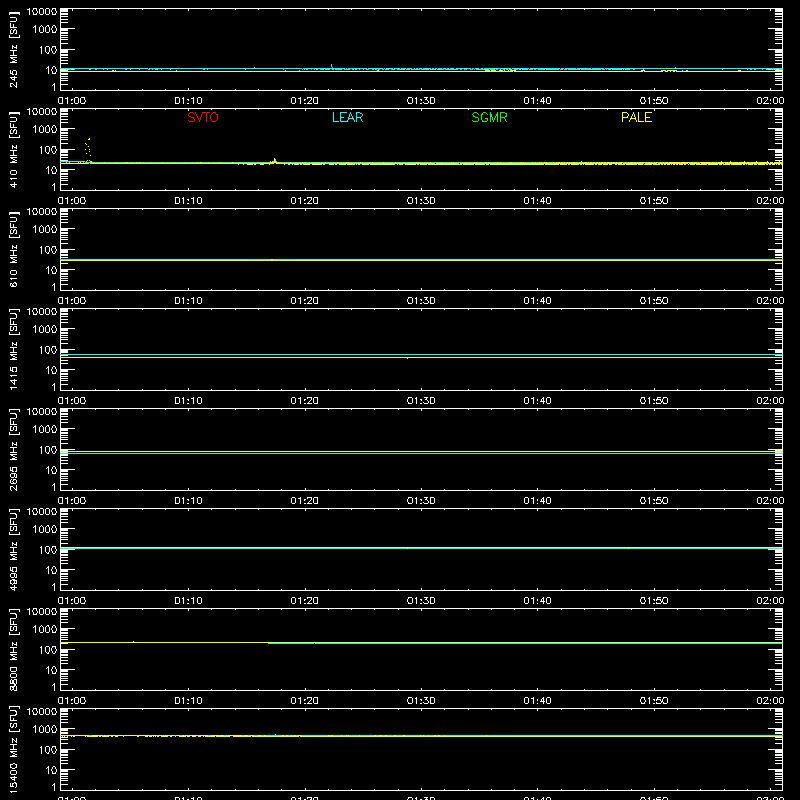Click the 1000 y-axis value on 610 MHz plot
Screen dimensions: 800x800
tap(45, 230)
